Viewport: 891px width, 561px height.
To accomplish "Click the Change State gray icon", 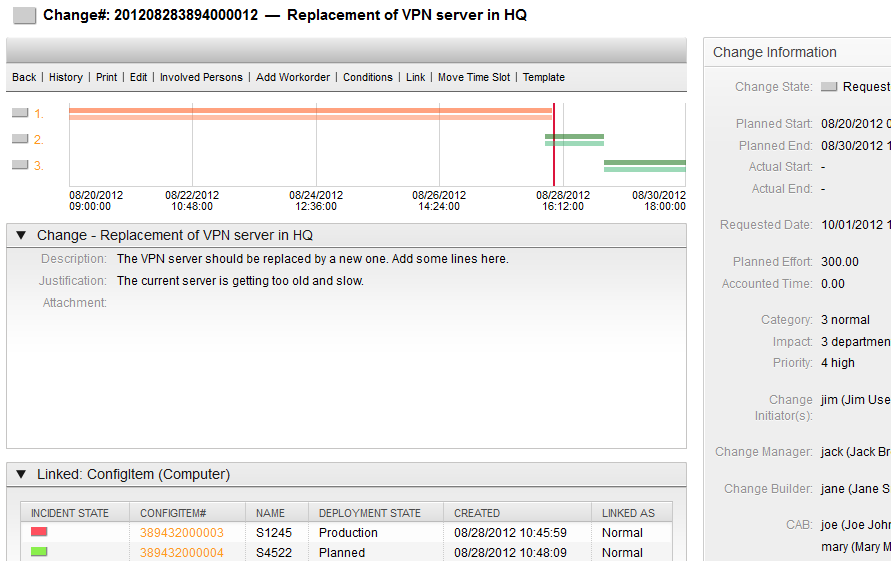I will [828, 87].
